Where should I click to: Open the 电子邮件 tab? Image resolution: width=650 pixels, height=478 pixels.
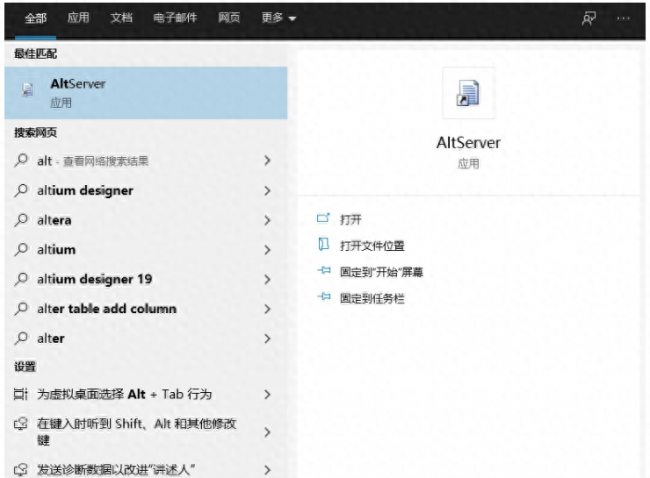point(175,17)
